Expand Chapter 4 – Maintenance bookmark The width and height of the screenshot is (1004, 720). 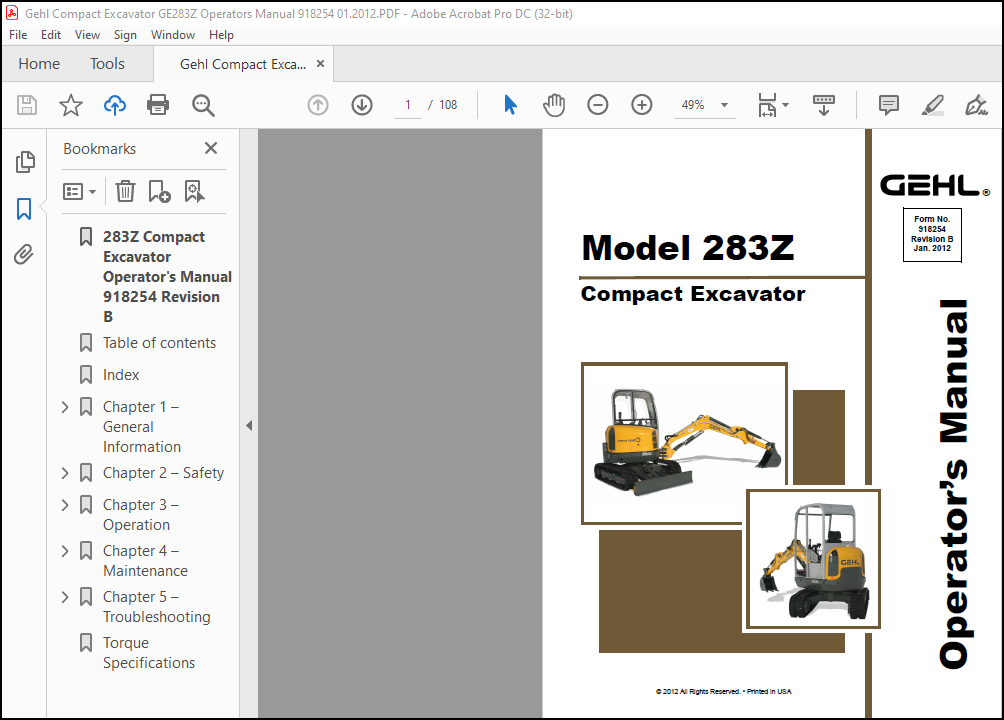(65, 552)
